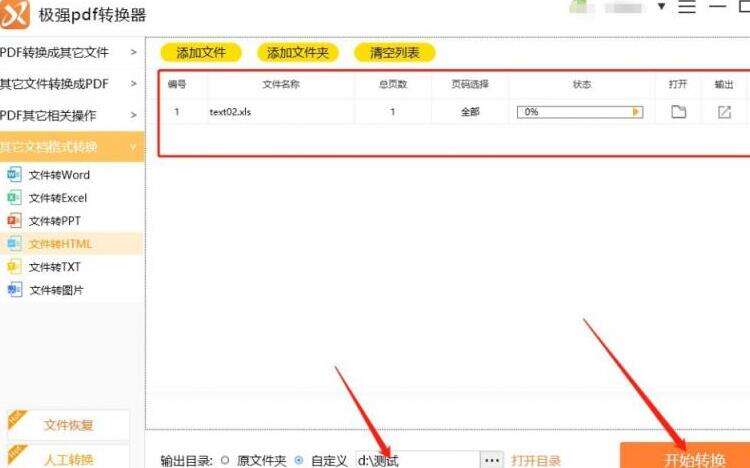
Task: Select 文件转HTML icon
Action: click(14, 243)
